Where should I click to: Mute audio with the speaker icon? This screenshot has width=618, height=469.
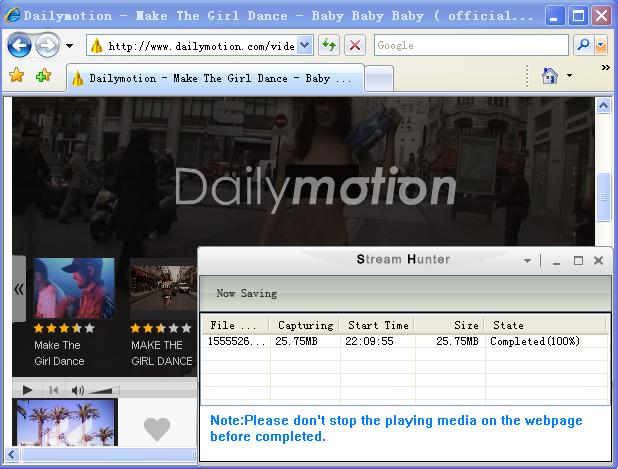[77, 390]
